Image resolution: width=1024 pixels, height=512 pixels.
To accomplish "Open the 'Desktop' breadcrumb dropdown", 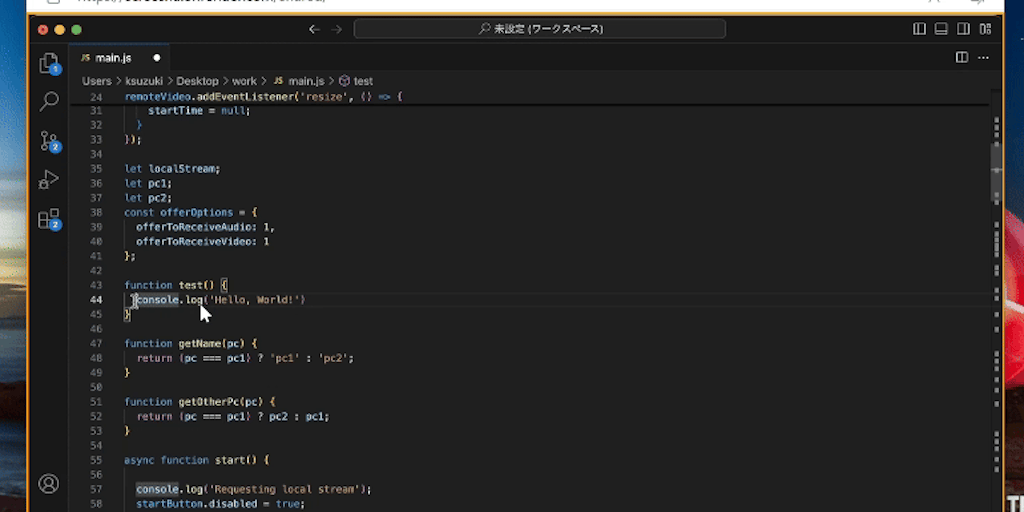I will [x=198, y=81].
